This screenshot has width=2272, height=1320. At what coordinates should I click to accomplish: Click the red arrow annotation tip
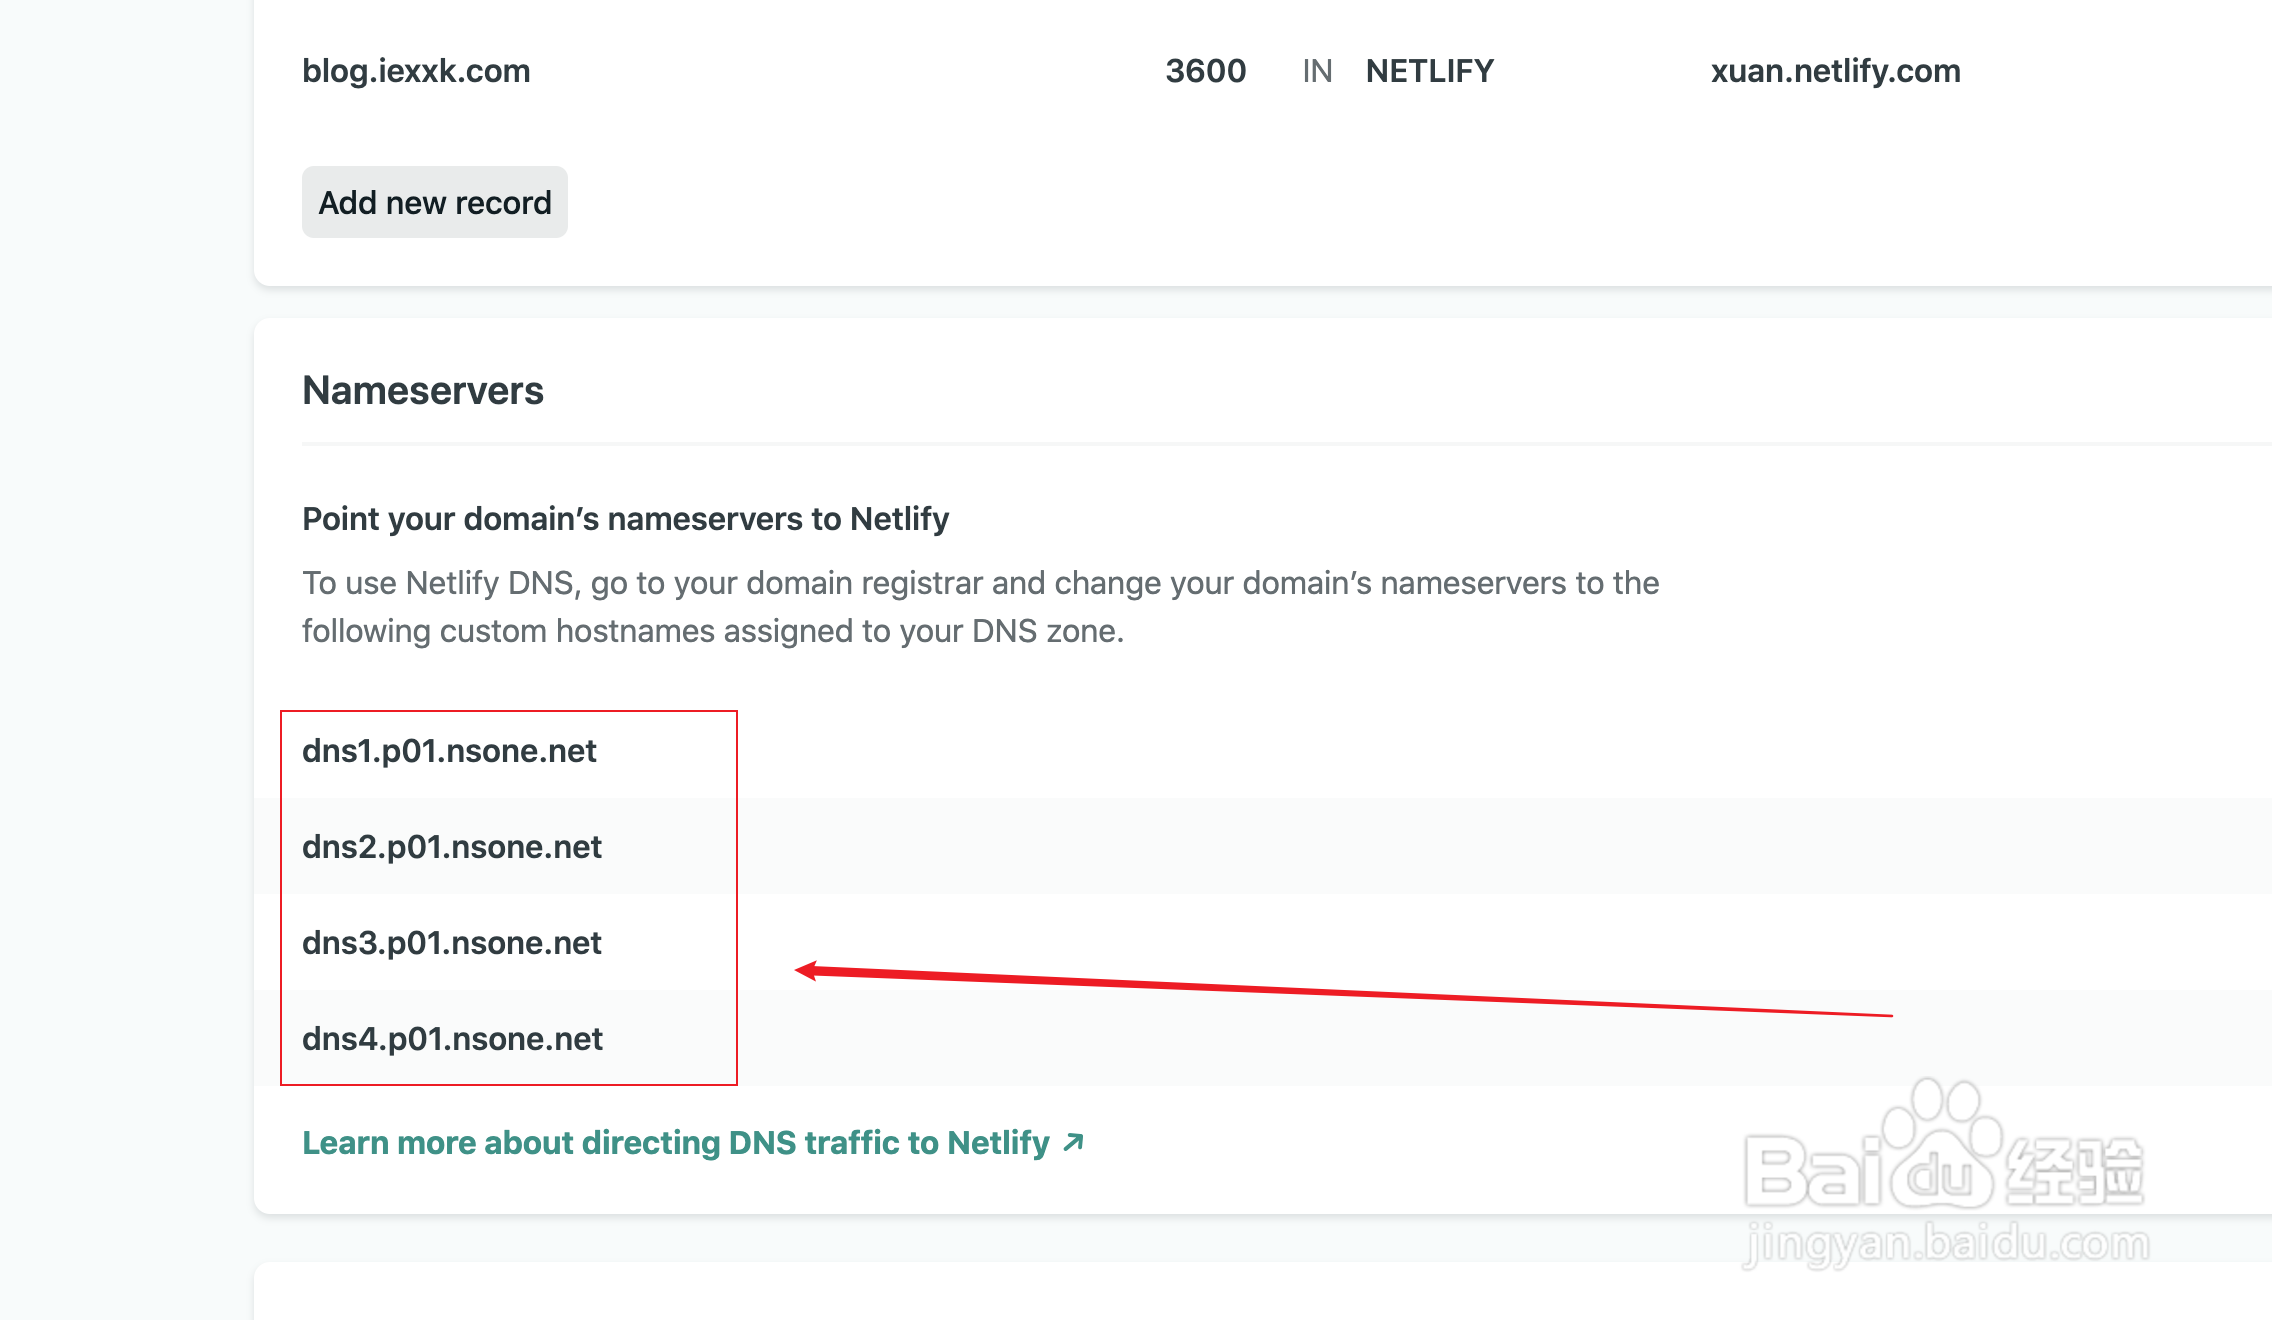coord(802,970)
